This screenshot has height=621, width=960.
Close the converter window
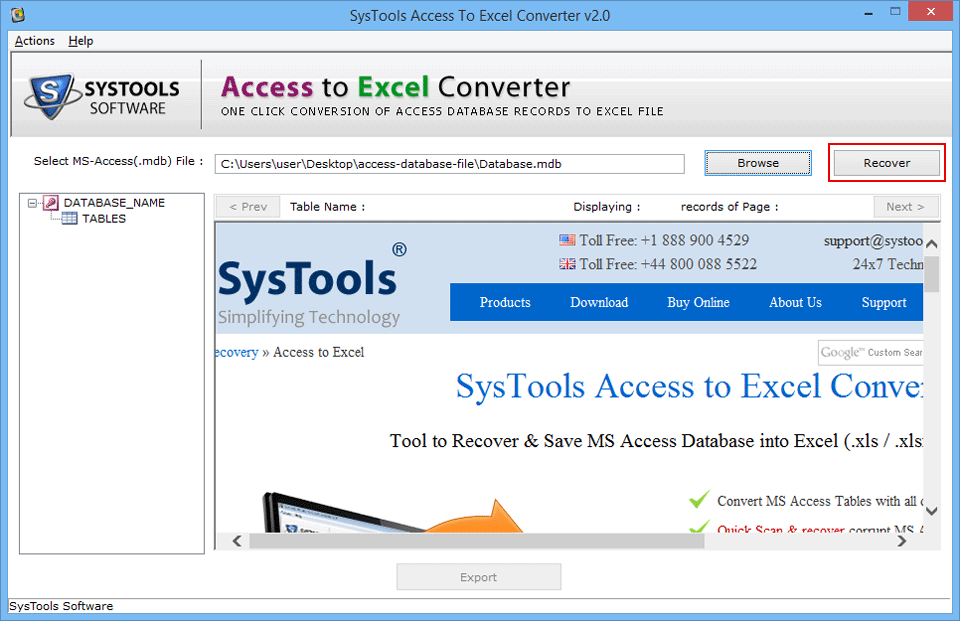(931, 12)
